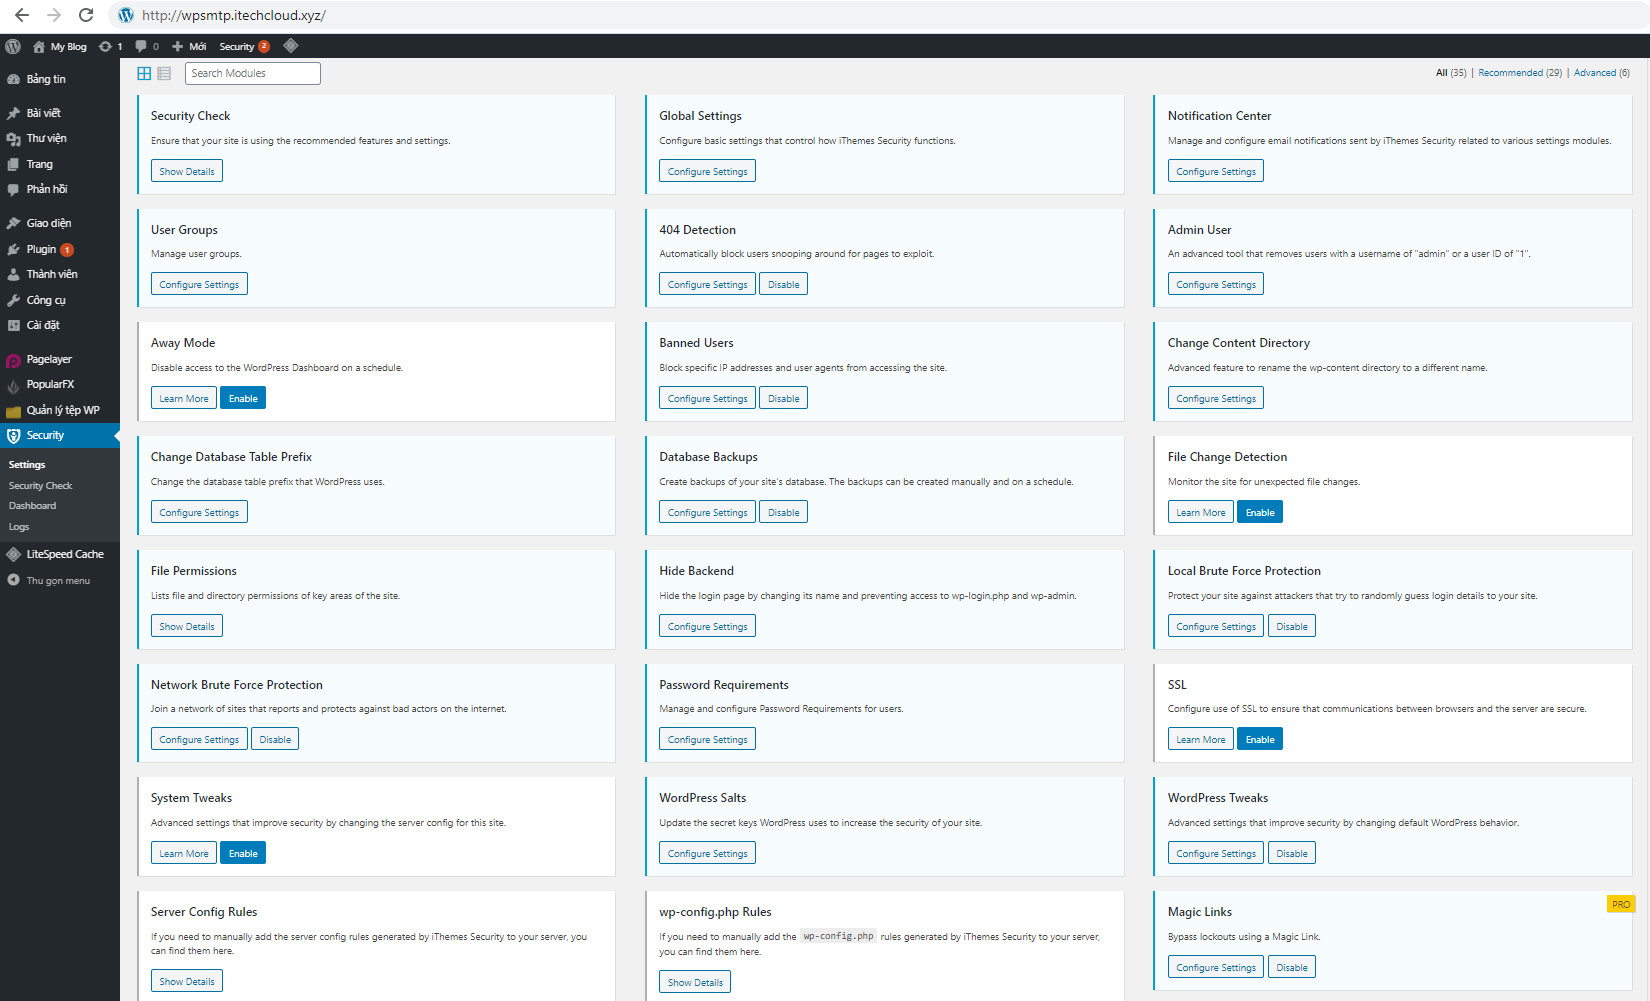This screenshot has width=1650, height=1001.
Task: Disable 404 Detection module
Action: click(x=783, y=284)
